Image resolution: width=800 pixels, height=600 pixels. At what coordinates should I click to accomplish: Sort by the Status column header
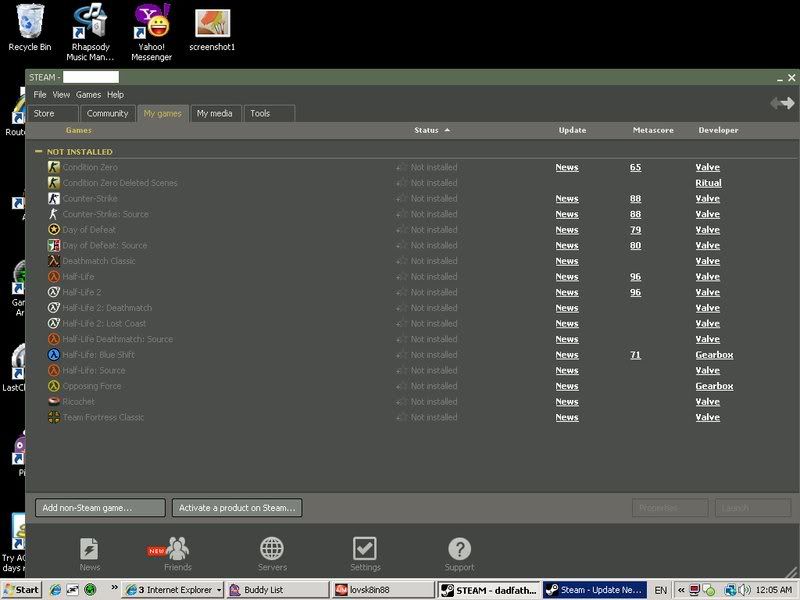(x=432, y=130)
